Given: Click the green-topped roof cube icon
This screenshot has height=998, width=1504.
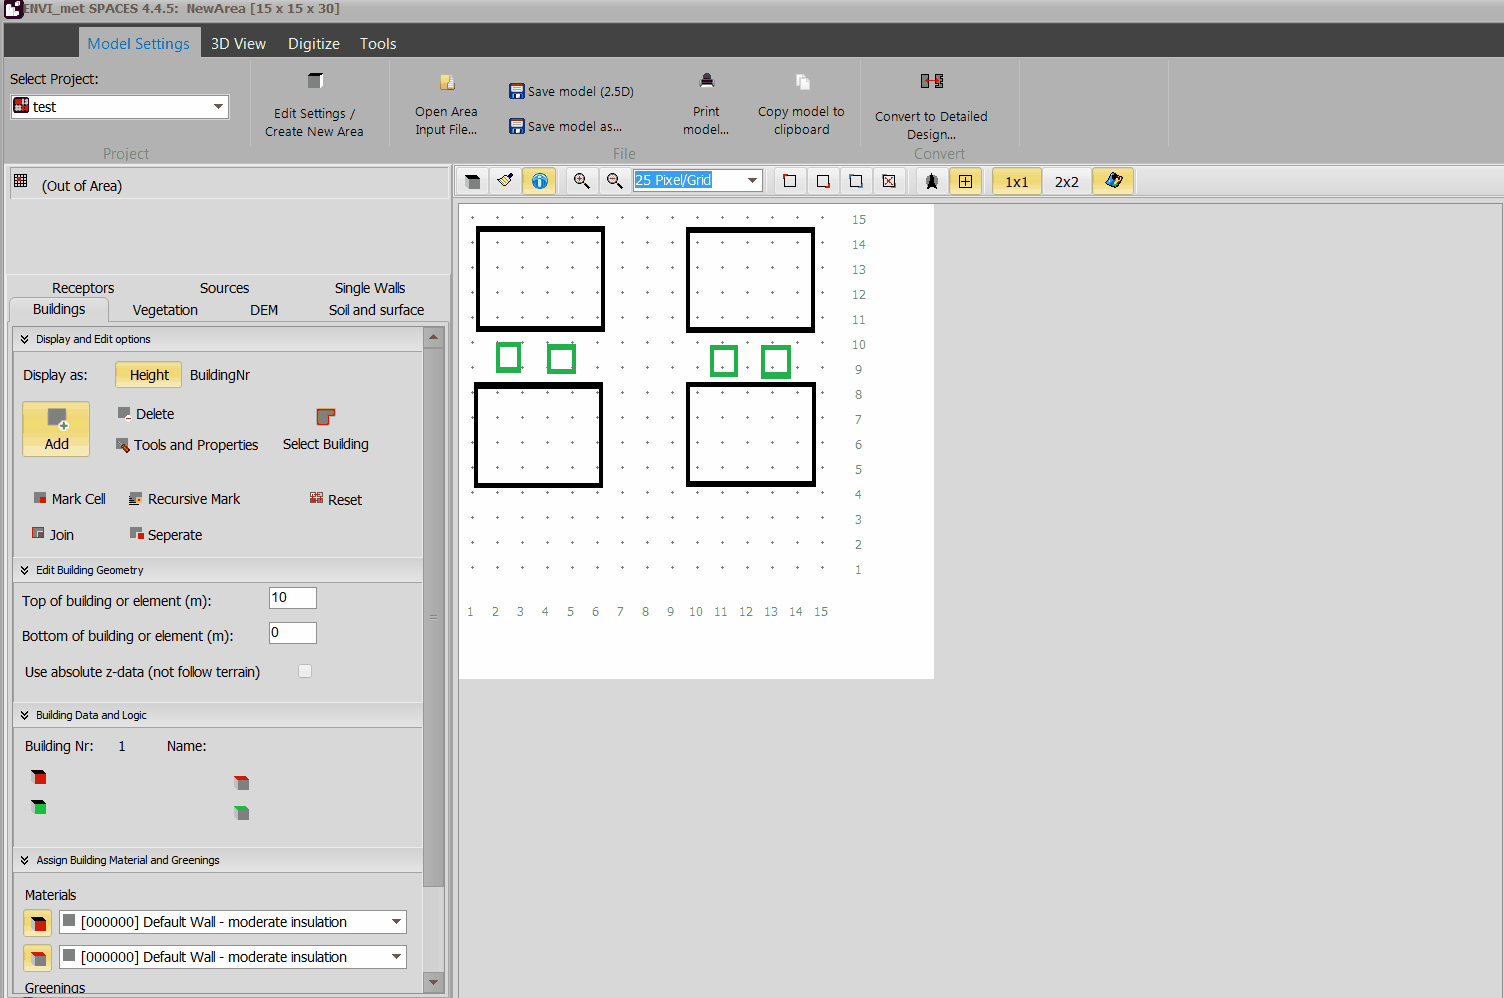Looking at the screenshot, I should pyautogui.click(x=241, y=812).
